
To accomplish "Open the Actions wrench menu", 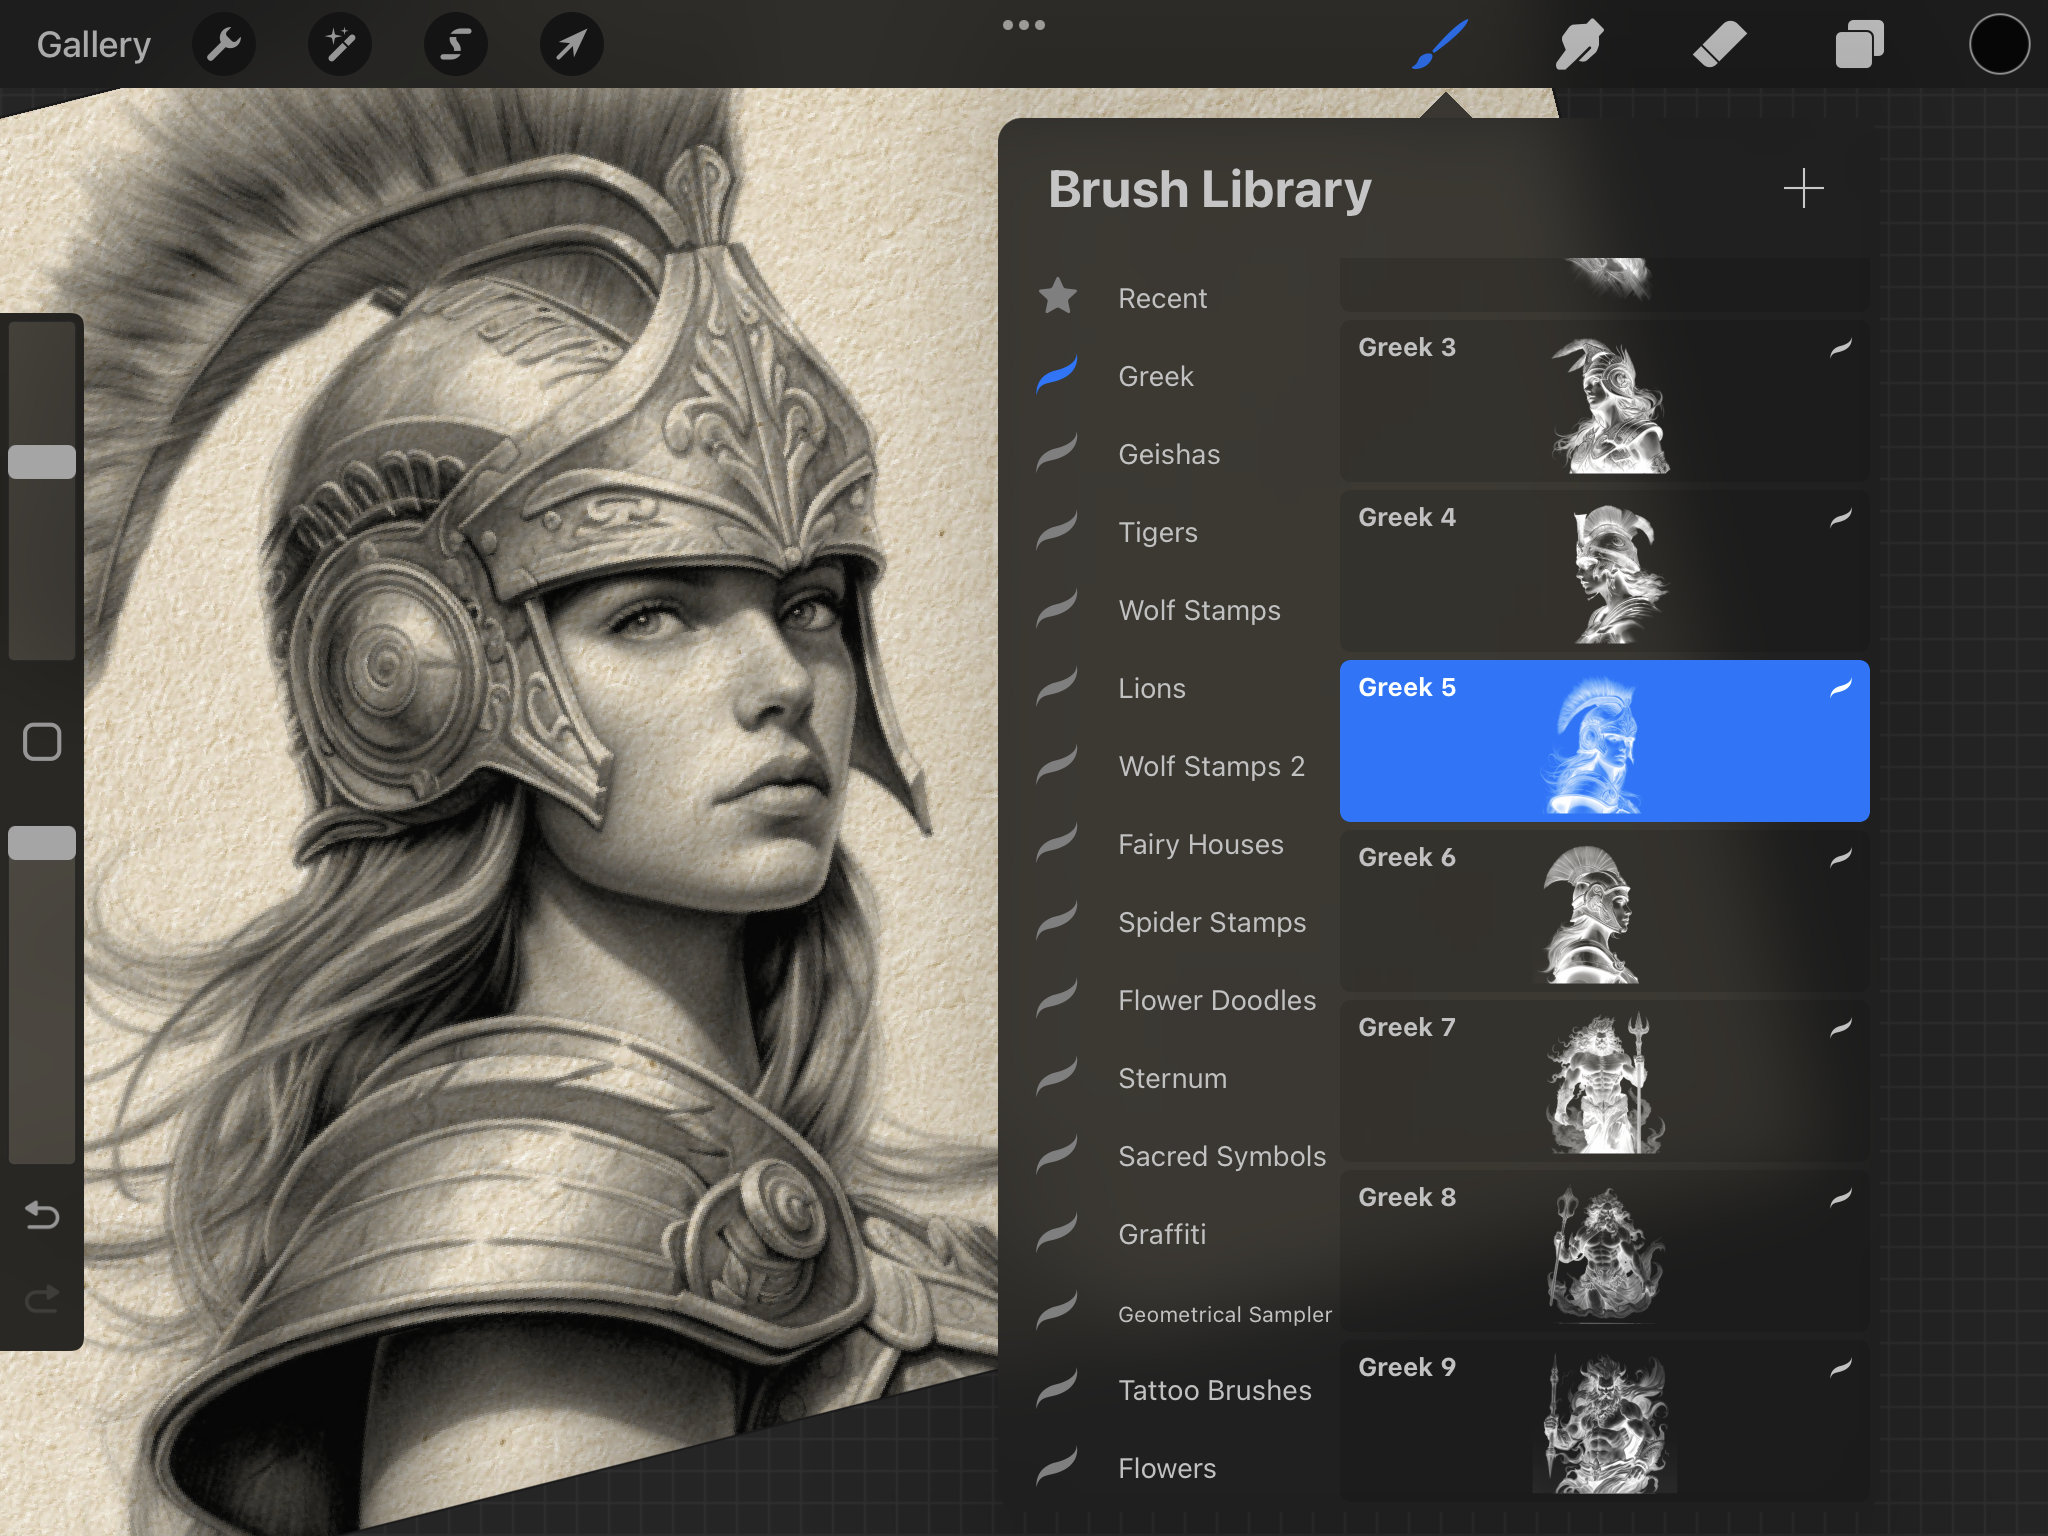I will (x=224, y=44).
